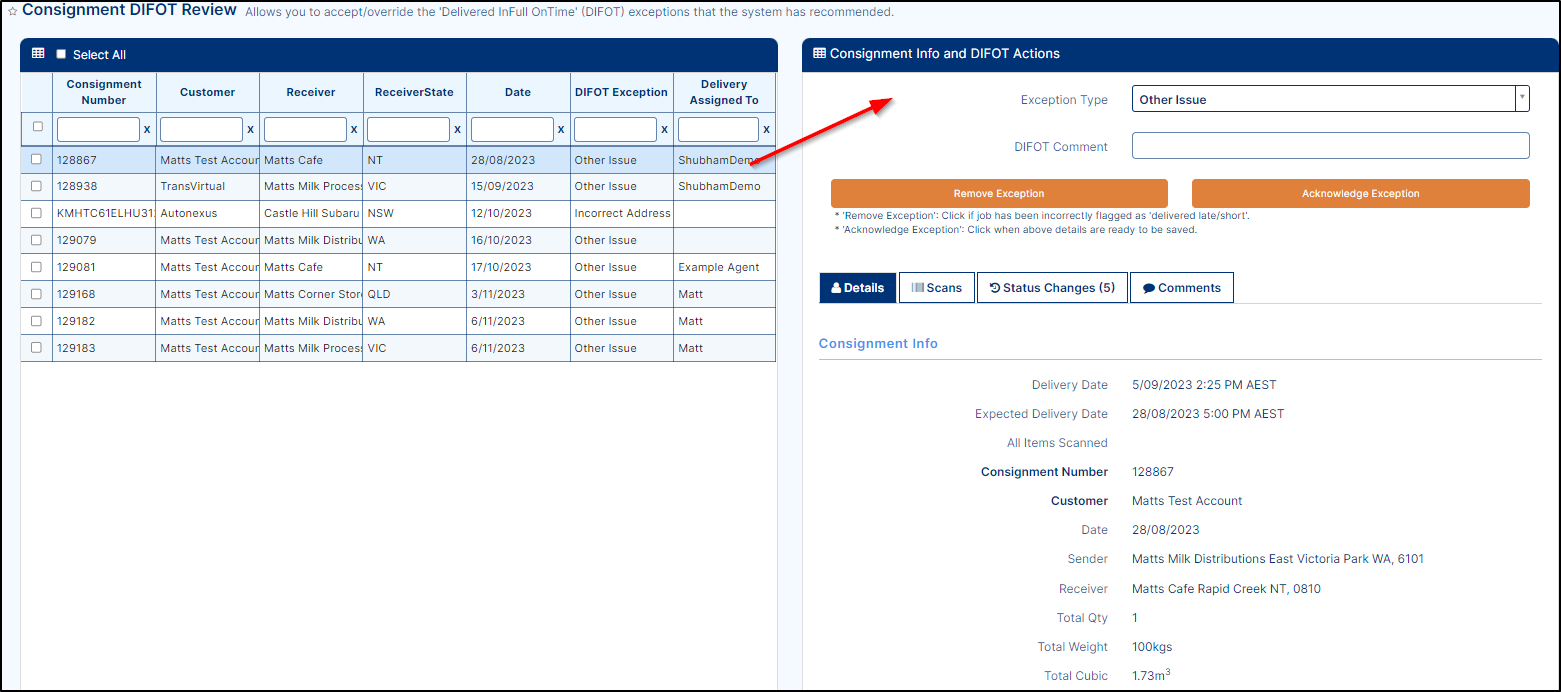Clear the Receiver filter using x
Image resolution: width=1561 pixels, height=692 pixels.
(354, 130)
